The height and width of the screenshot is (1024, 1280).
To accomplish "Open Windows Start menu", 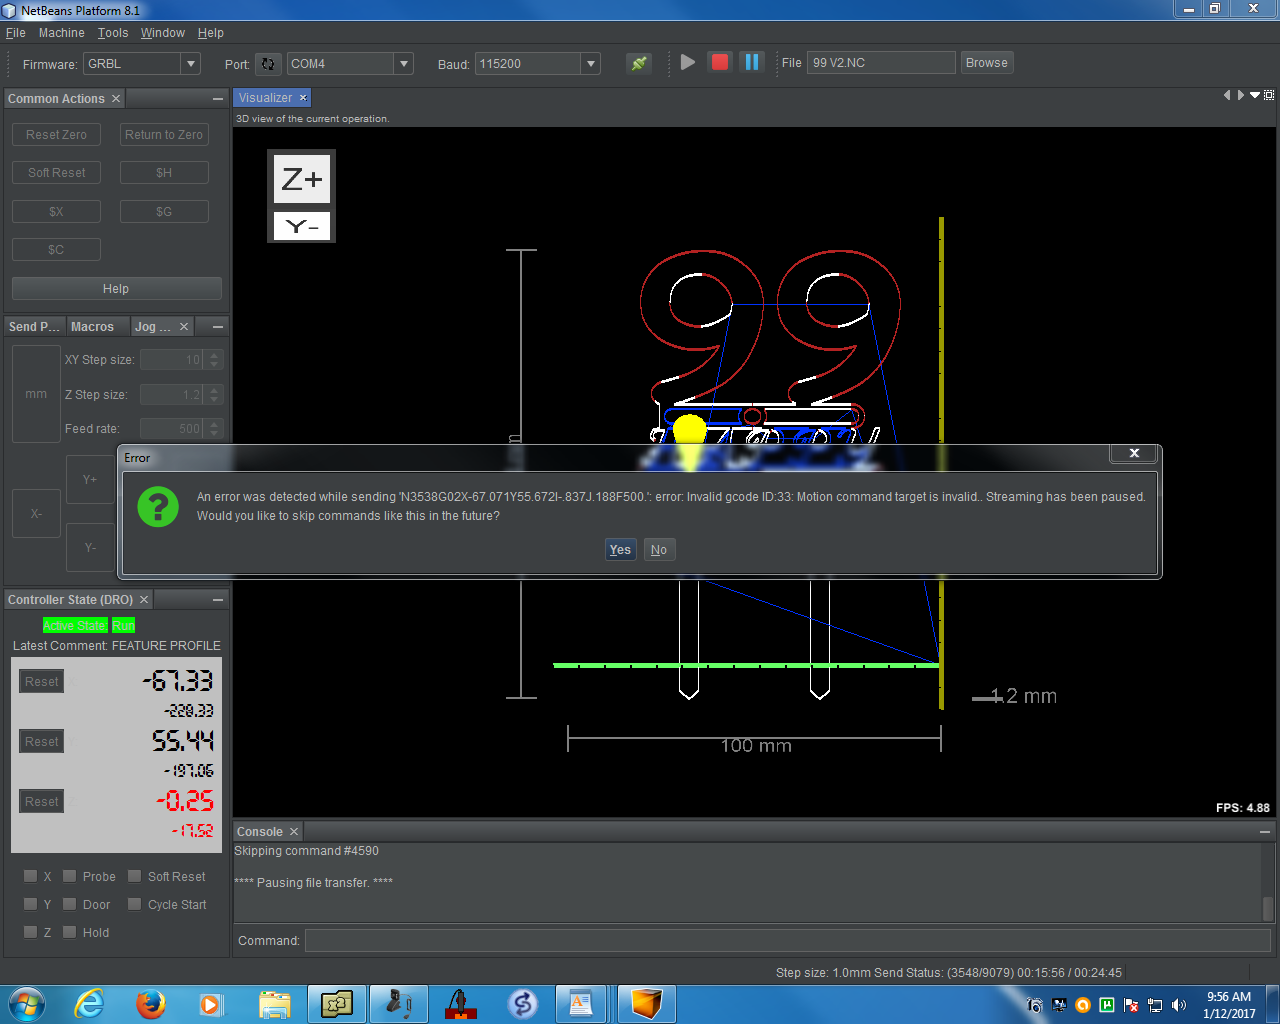I will [26, 1004].
